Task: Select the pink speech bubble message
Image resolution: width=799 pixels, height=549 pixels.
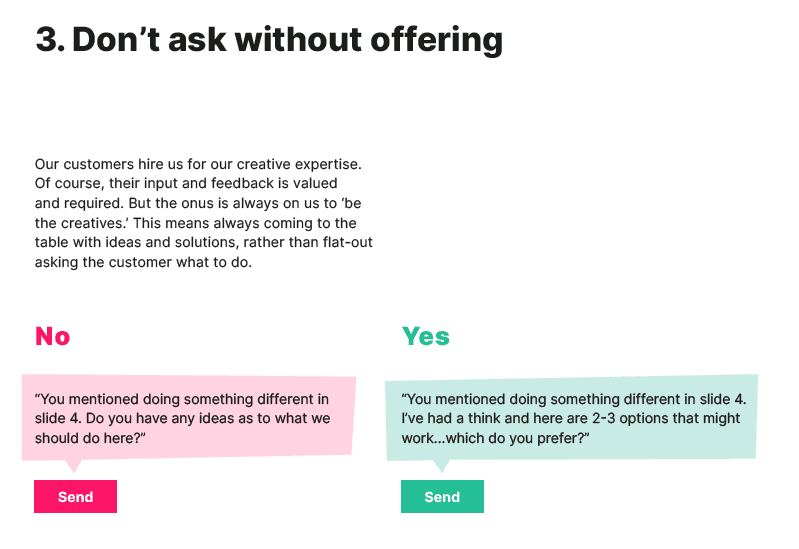Action: tap(189, 418)
